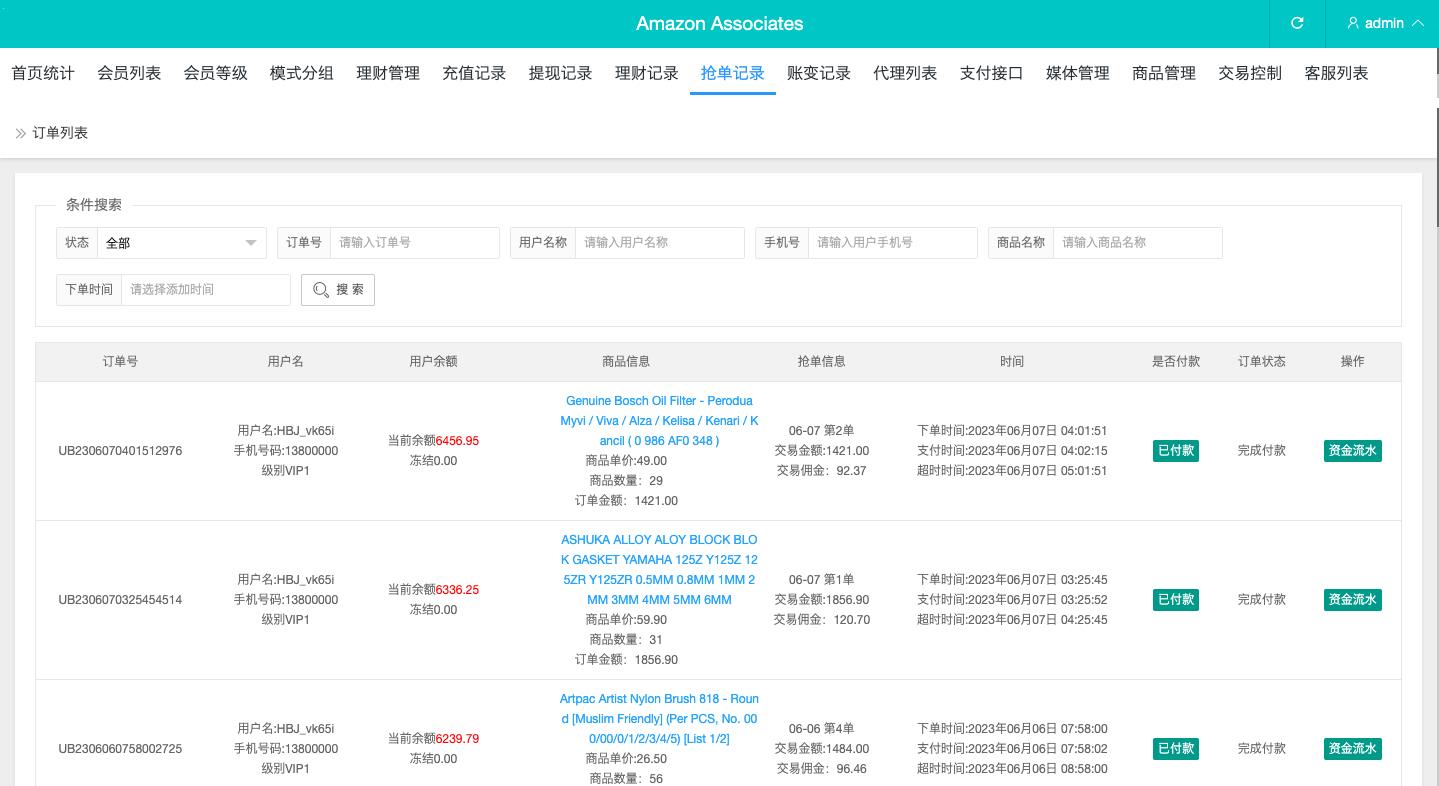Go to the 充值记录 tab
This screenshot has height=786, width=1439.
474,73
